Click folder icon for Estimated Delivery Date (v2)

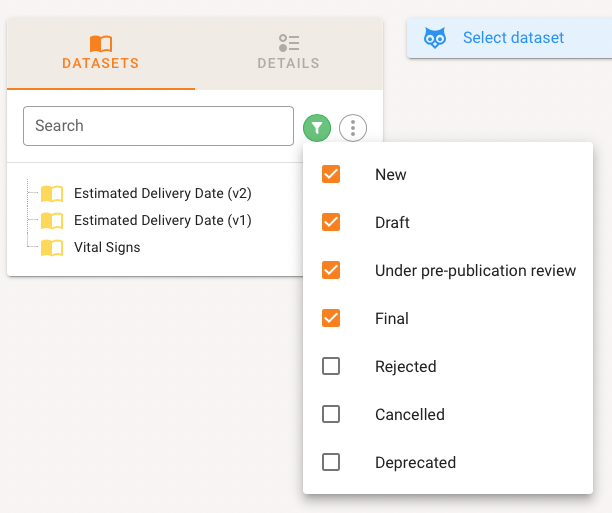click(52, 193)
